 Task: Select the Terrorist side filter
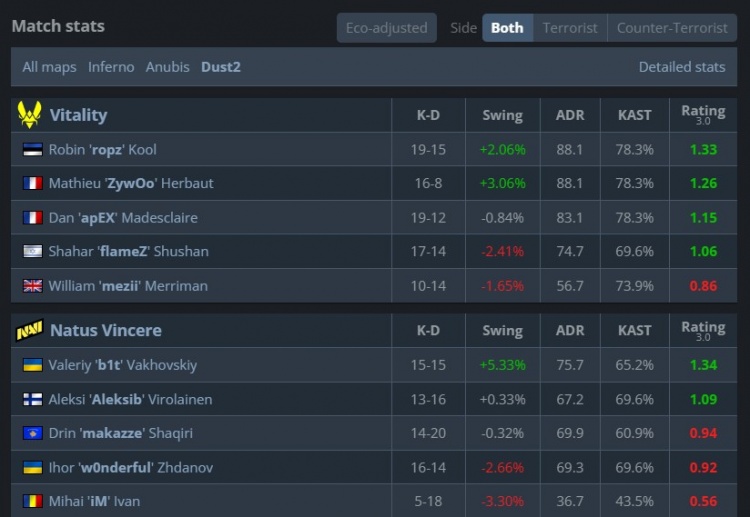pyautogui.click(x=570, y=28)
